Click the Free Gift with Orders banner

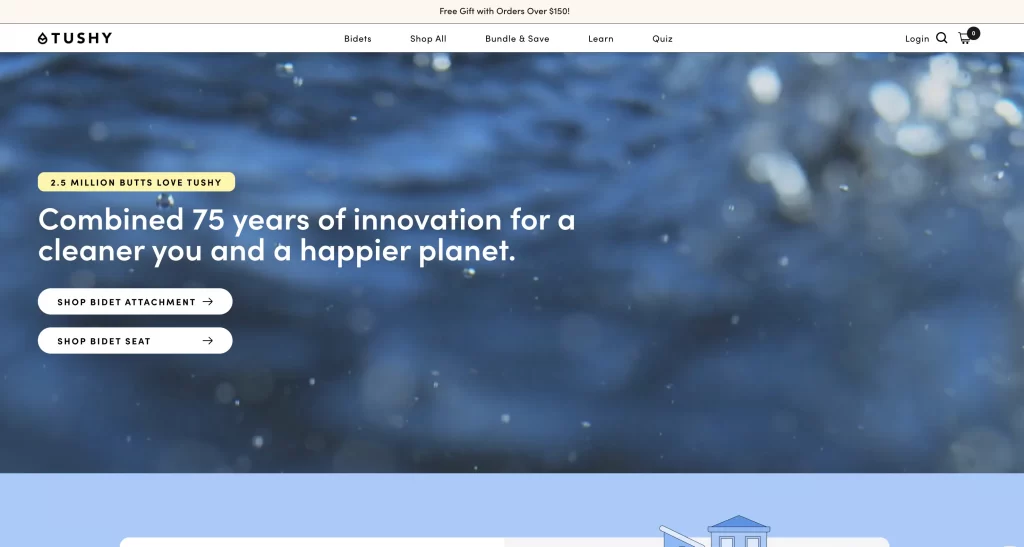pos(504,11)
